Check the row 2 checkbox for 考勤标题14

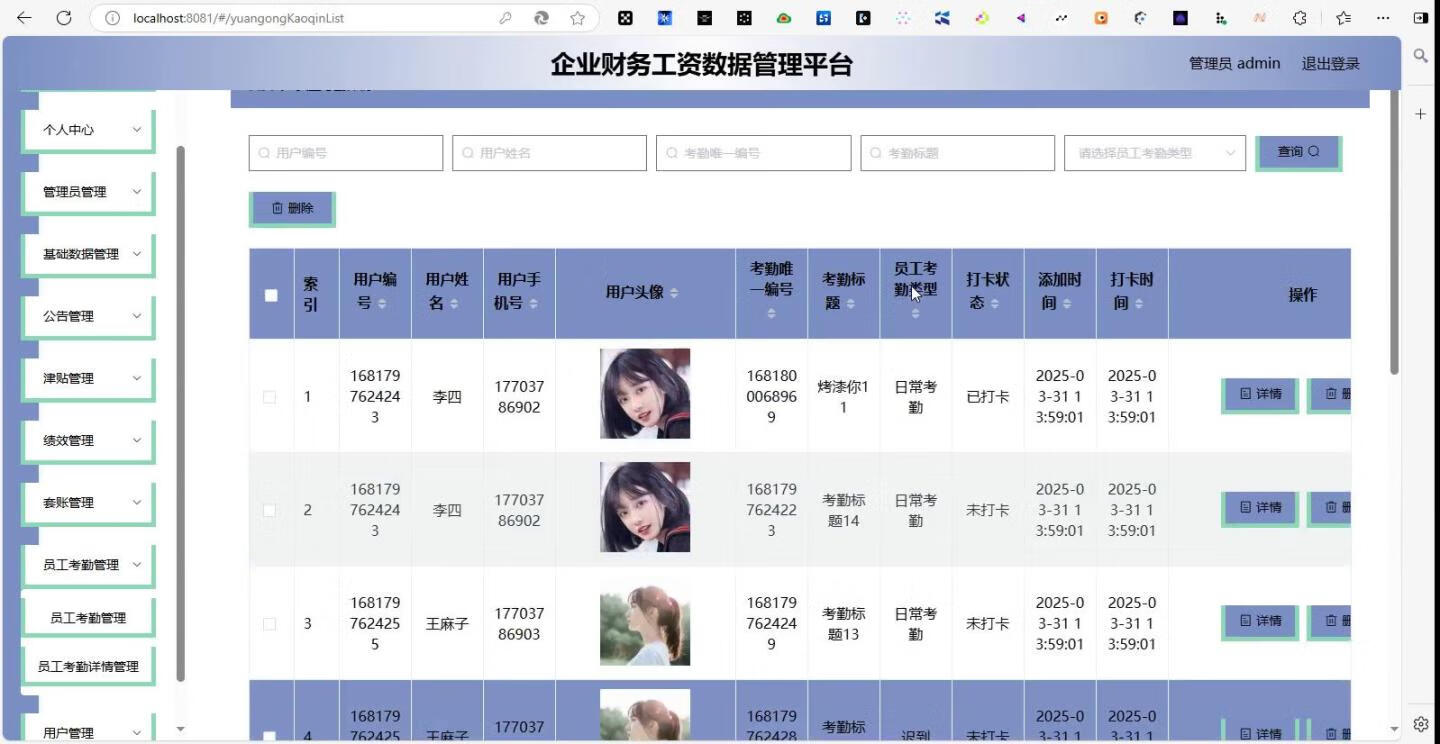269,510
